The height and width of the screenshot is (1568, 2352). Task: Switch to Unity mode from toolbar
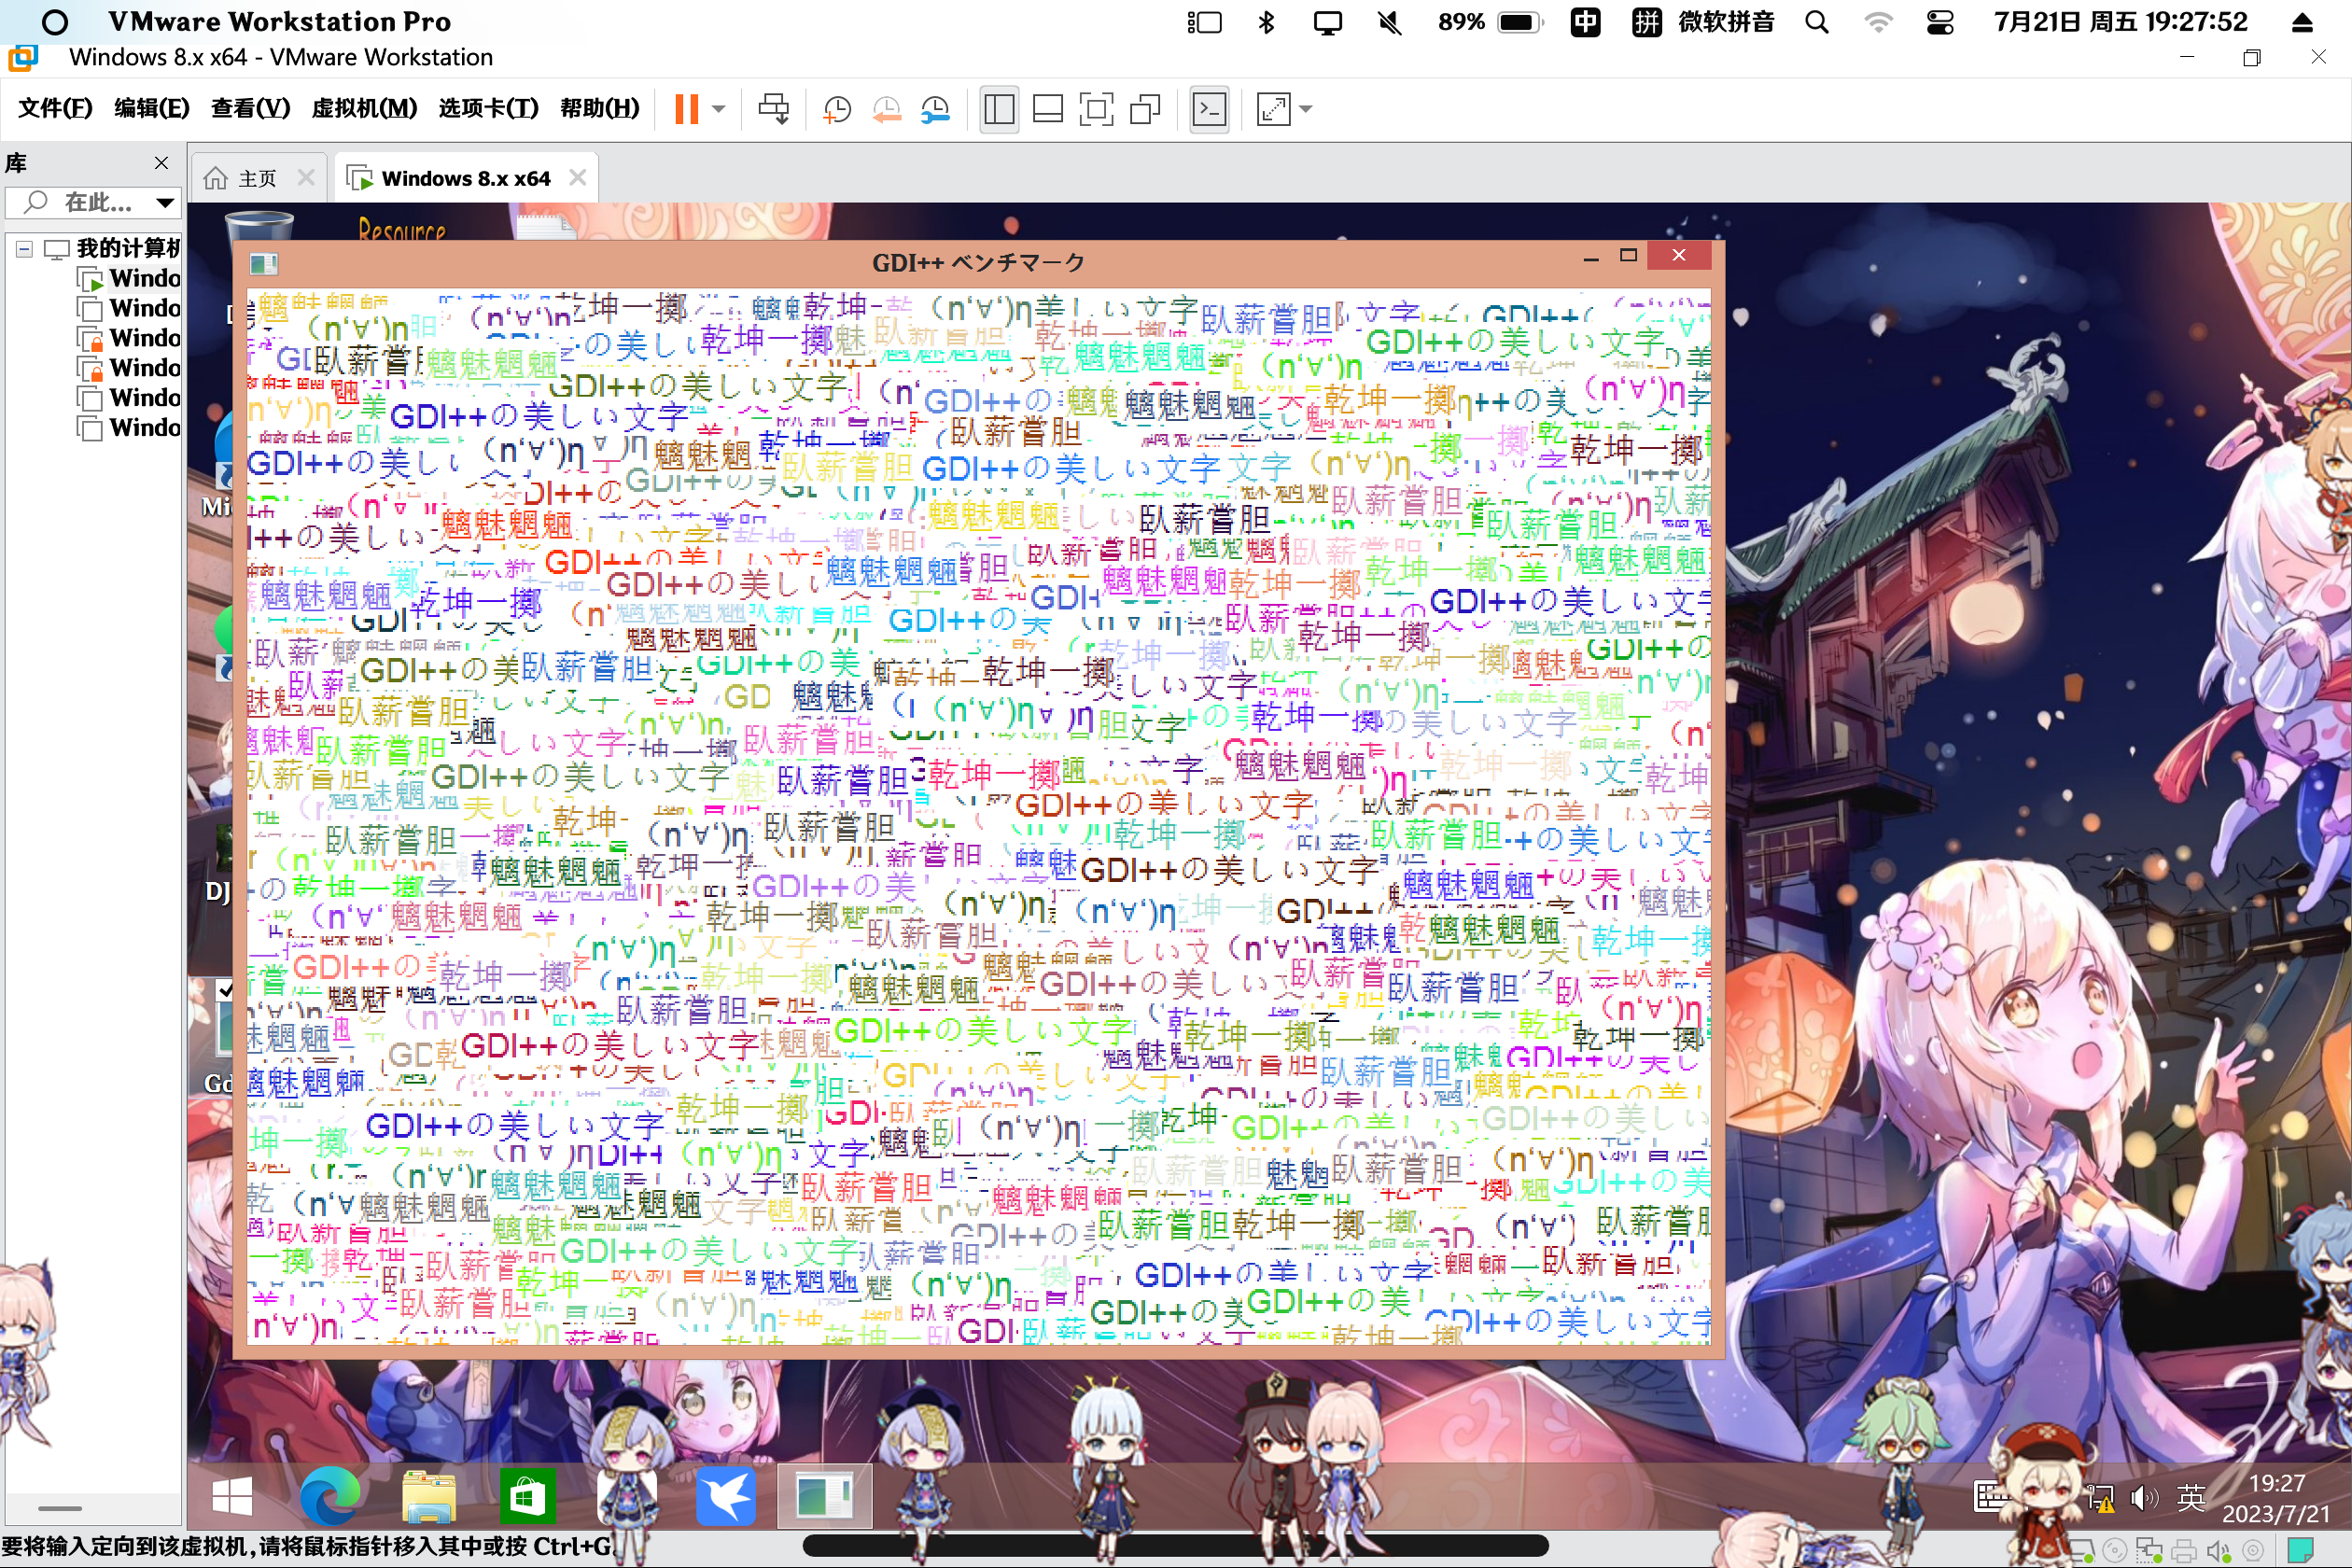pyautogui.click(x=1145, y=109)
